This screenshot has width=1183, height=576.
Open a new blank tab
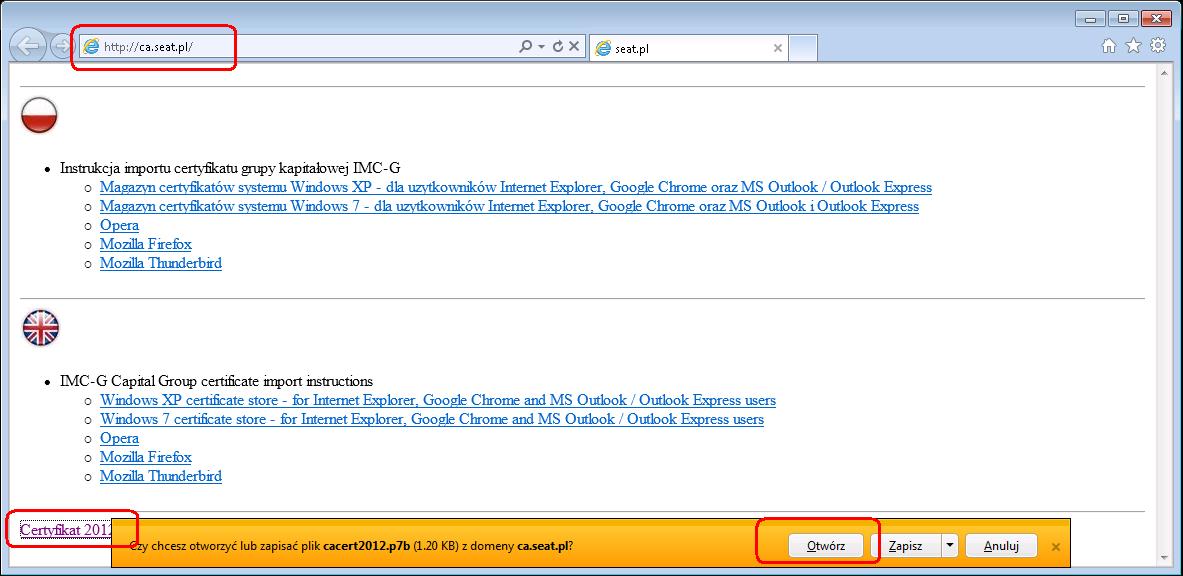(804, 48)
